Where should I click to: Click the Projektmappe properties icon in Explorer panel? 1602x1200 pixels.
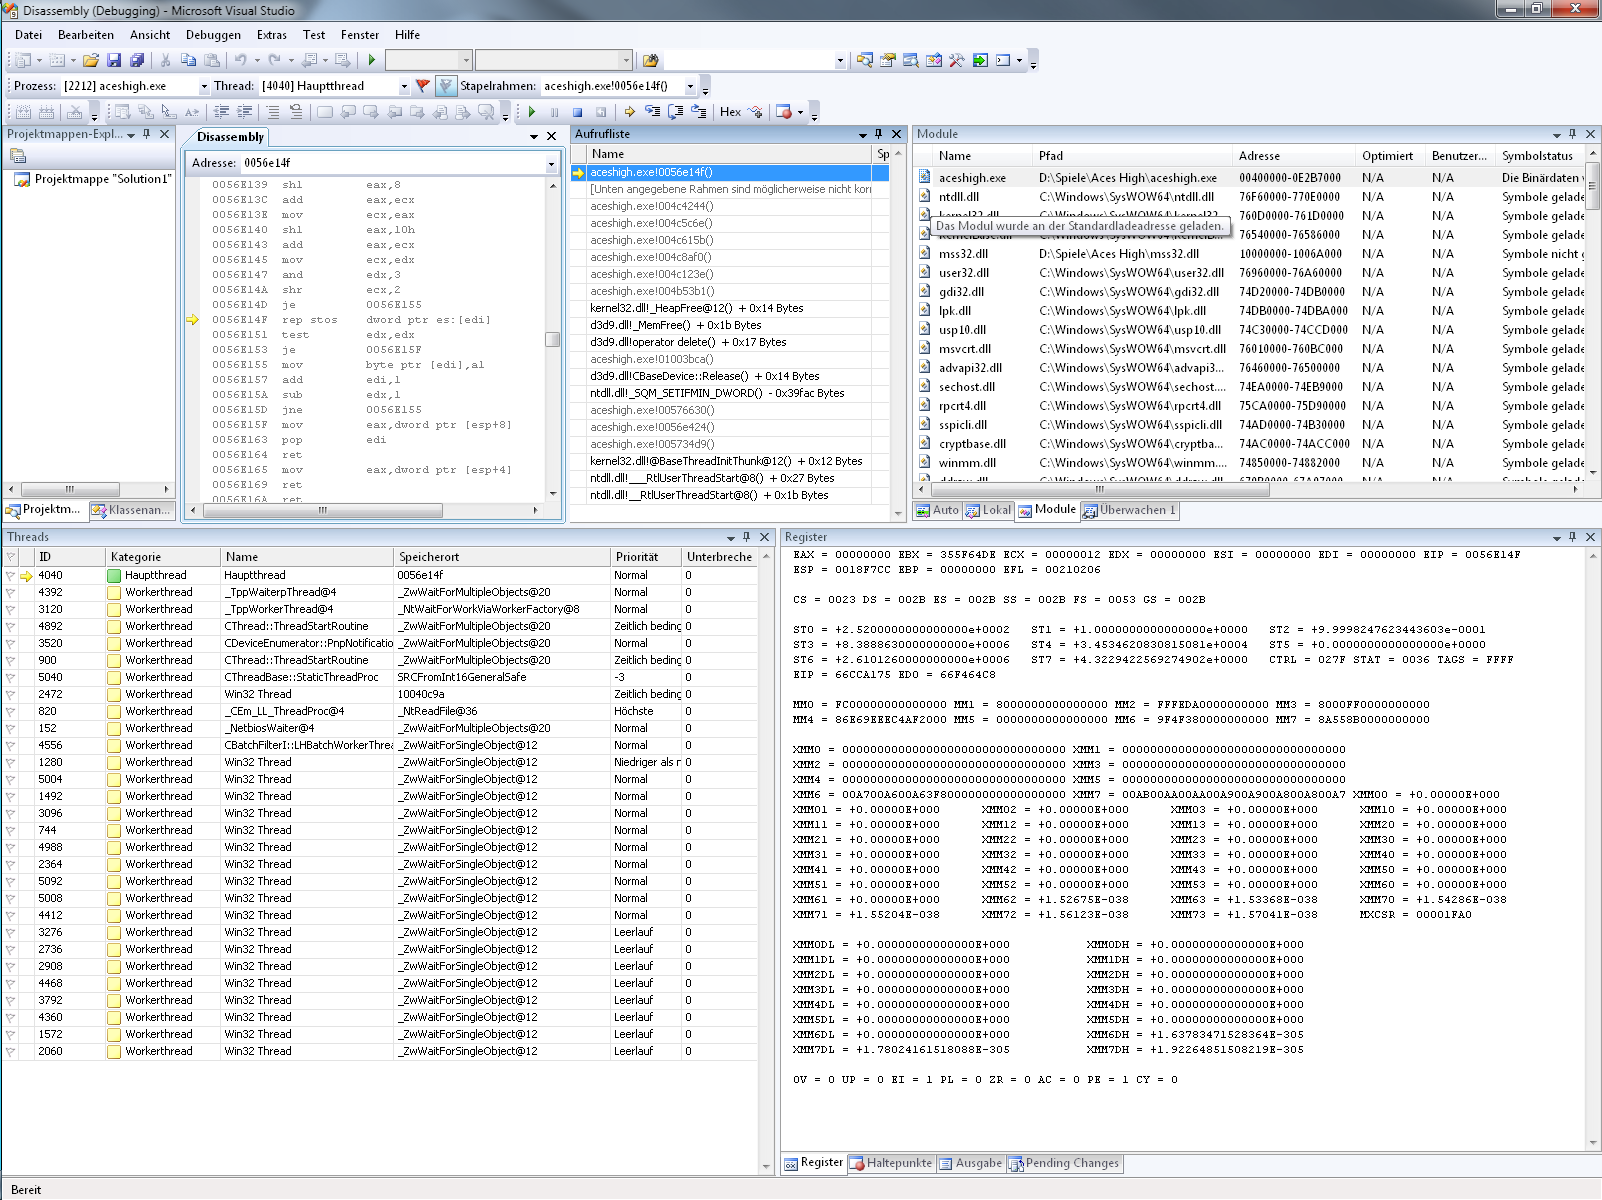[x=17, y=155]
